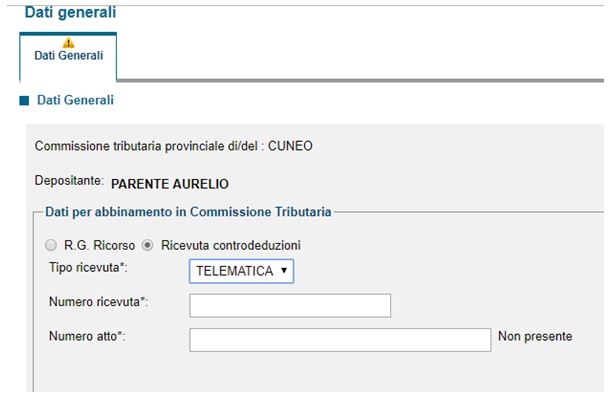Open the Tipo ricevuta TELEMATICA dropdown
611x402 pixels.
coord(241,271)
